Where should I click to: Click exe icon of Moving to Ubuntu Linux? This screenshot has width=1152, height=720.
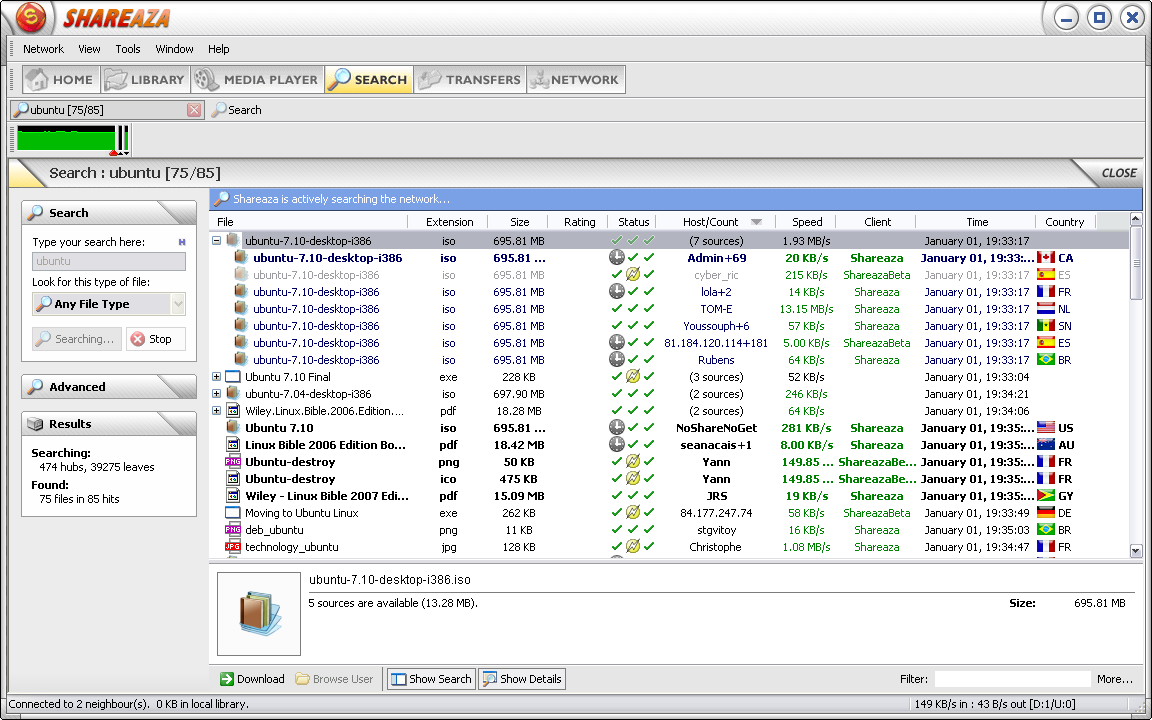tap(233, 513)
